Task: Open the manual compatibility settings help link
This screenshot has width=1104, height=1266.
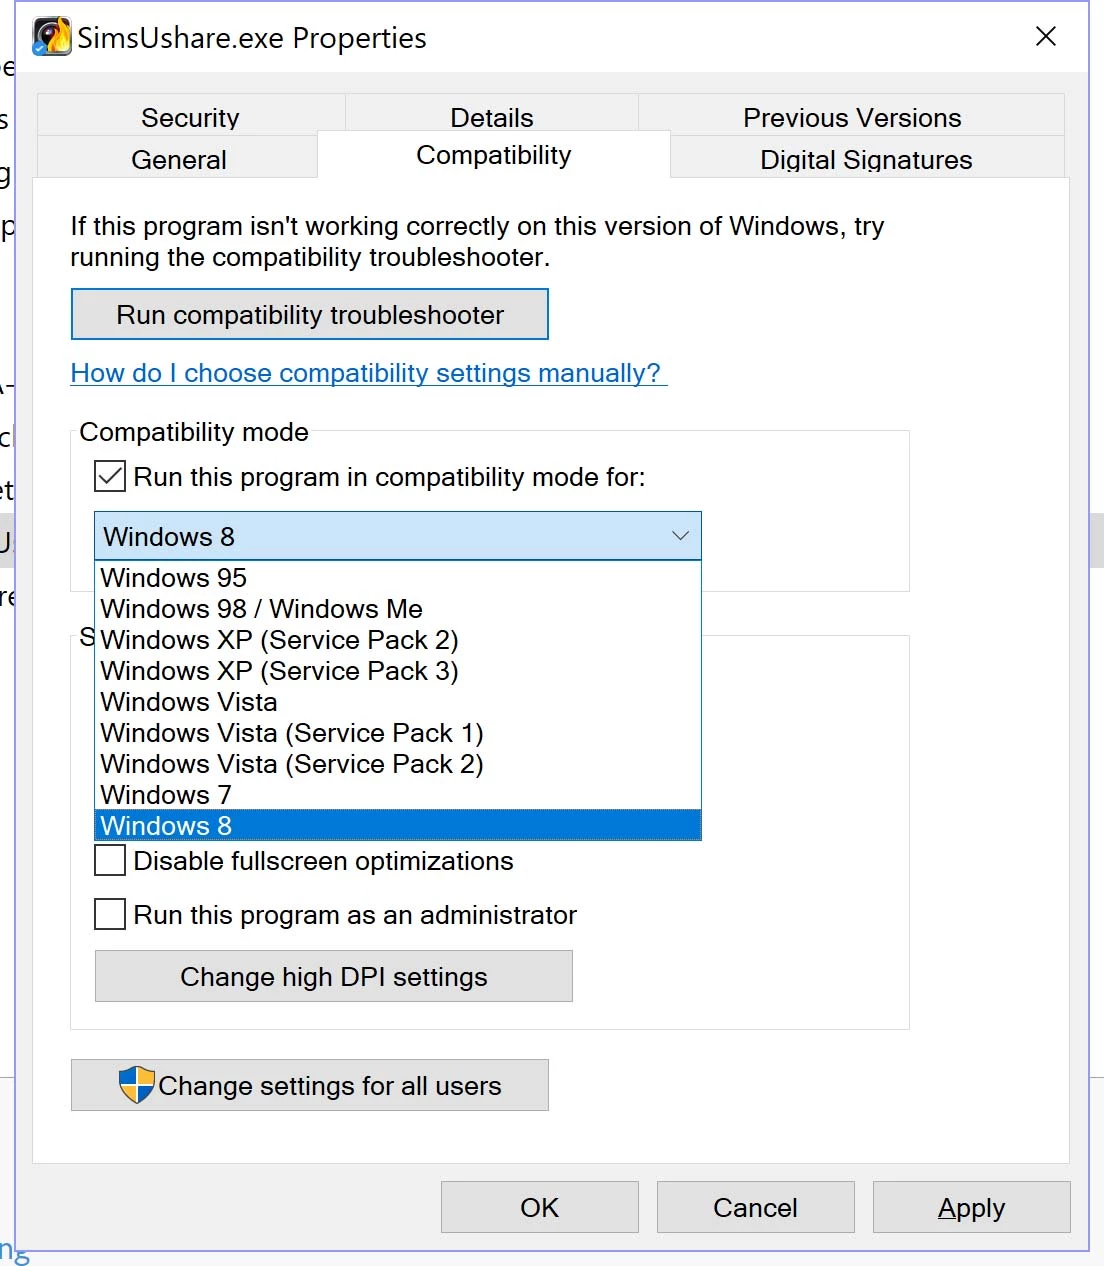Action: coord(366,373)
